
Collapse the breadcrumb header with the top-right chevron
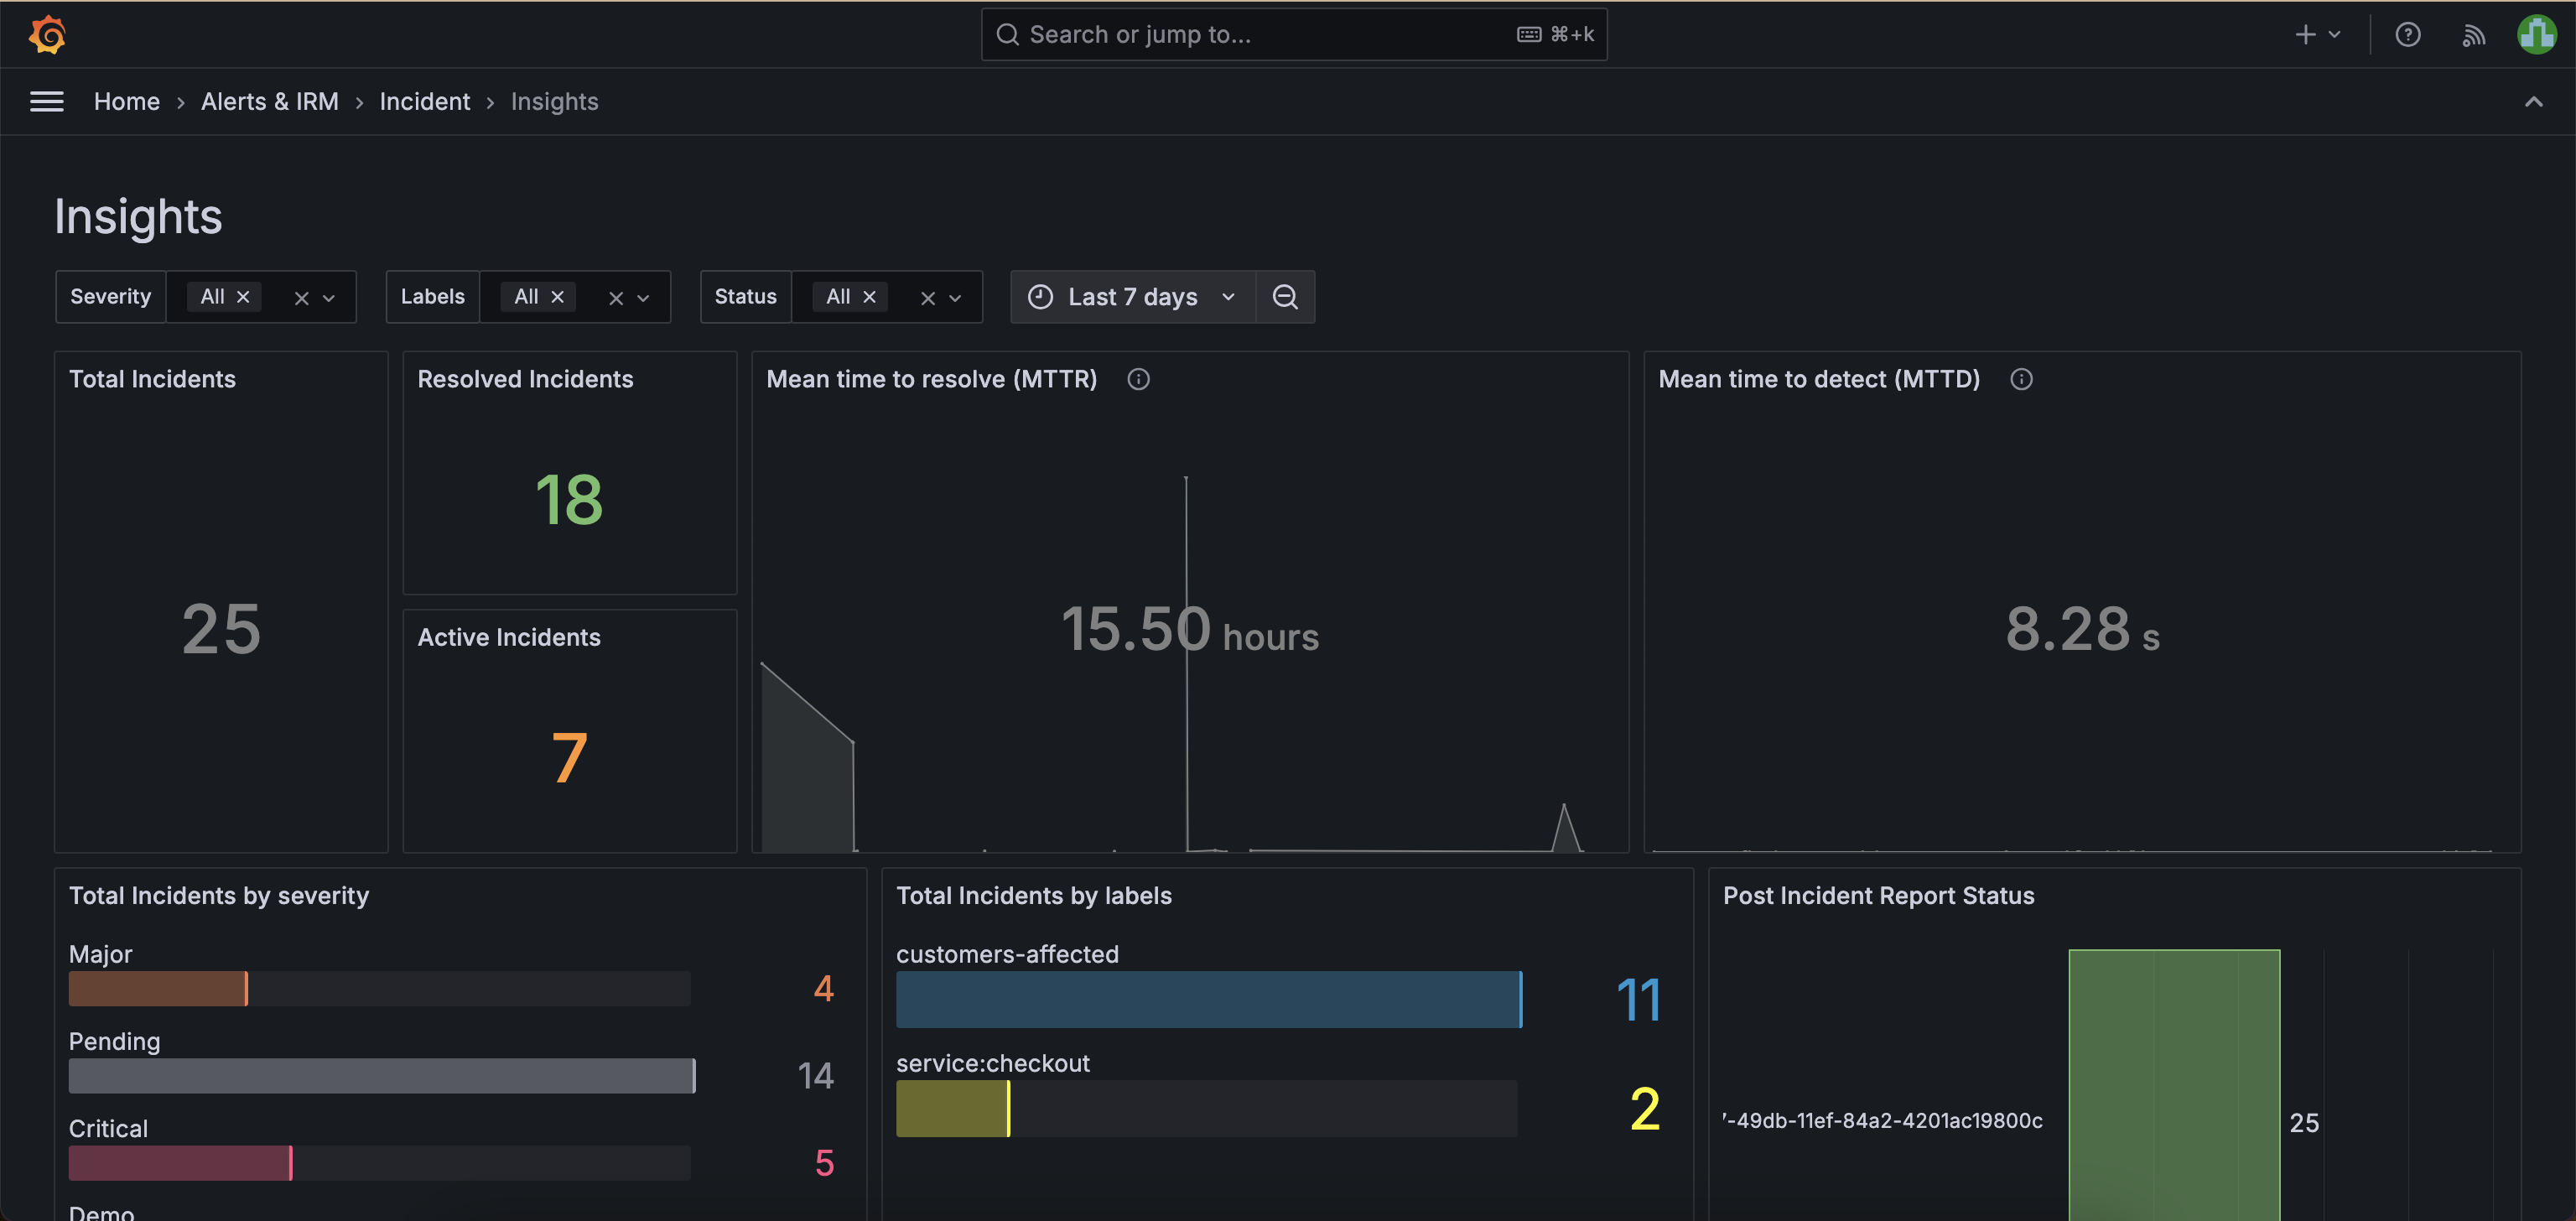coord(2534,101)
